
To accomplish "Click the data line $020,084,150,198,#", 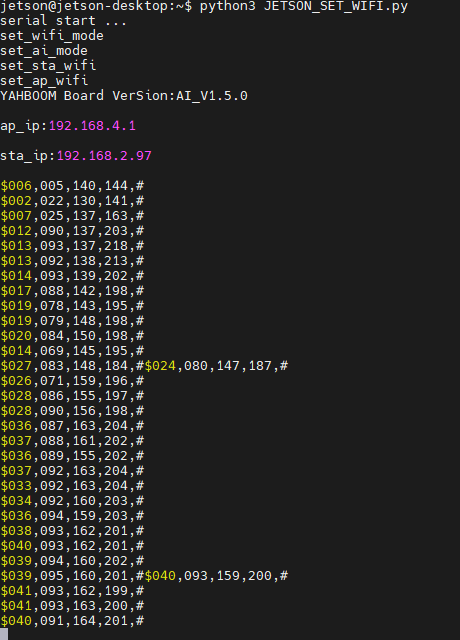I will pyautogui.click(x=72, y=336).
